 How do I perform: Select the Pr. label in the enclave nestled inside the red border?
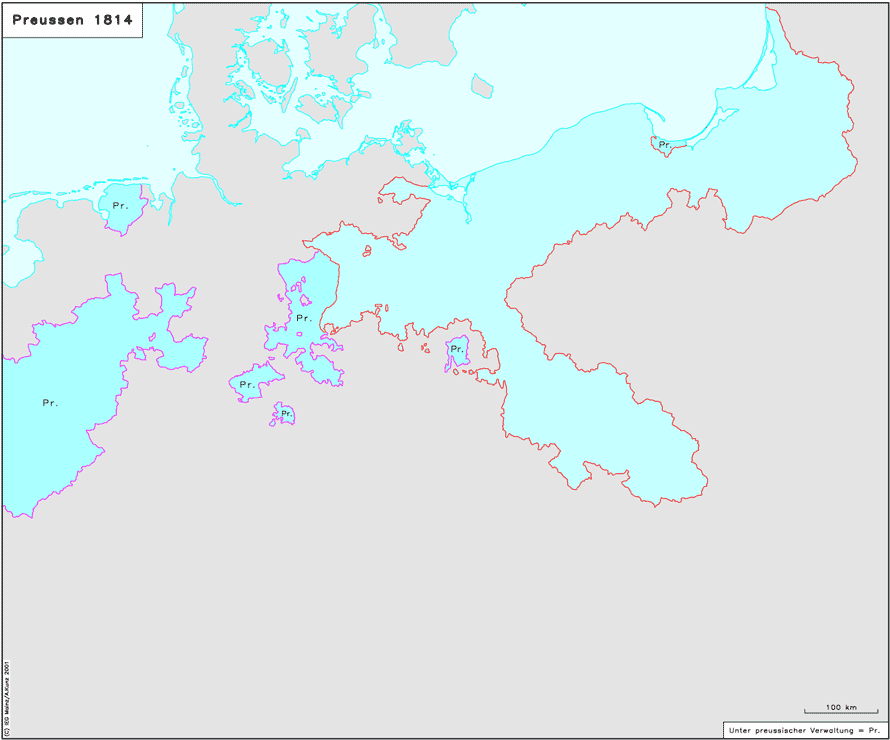(x=457, y=349)
